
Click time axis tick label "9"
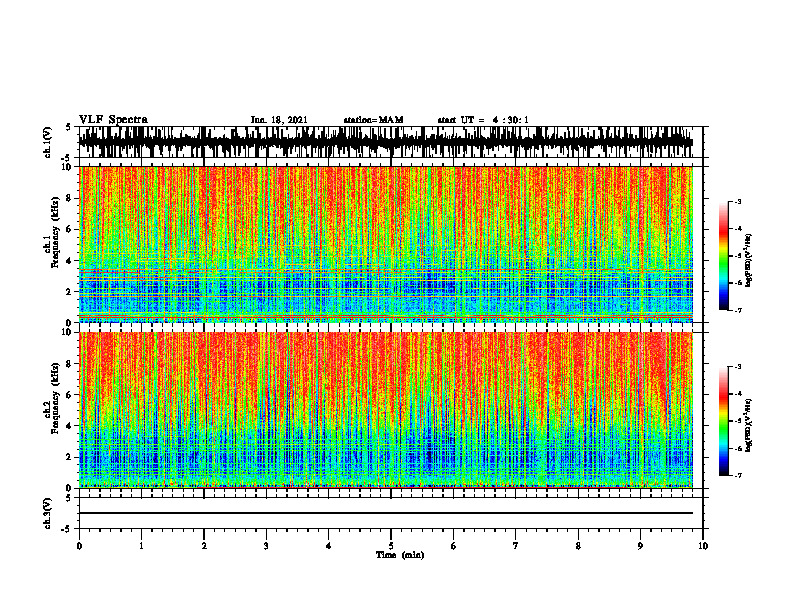(640, 546)
